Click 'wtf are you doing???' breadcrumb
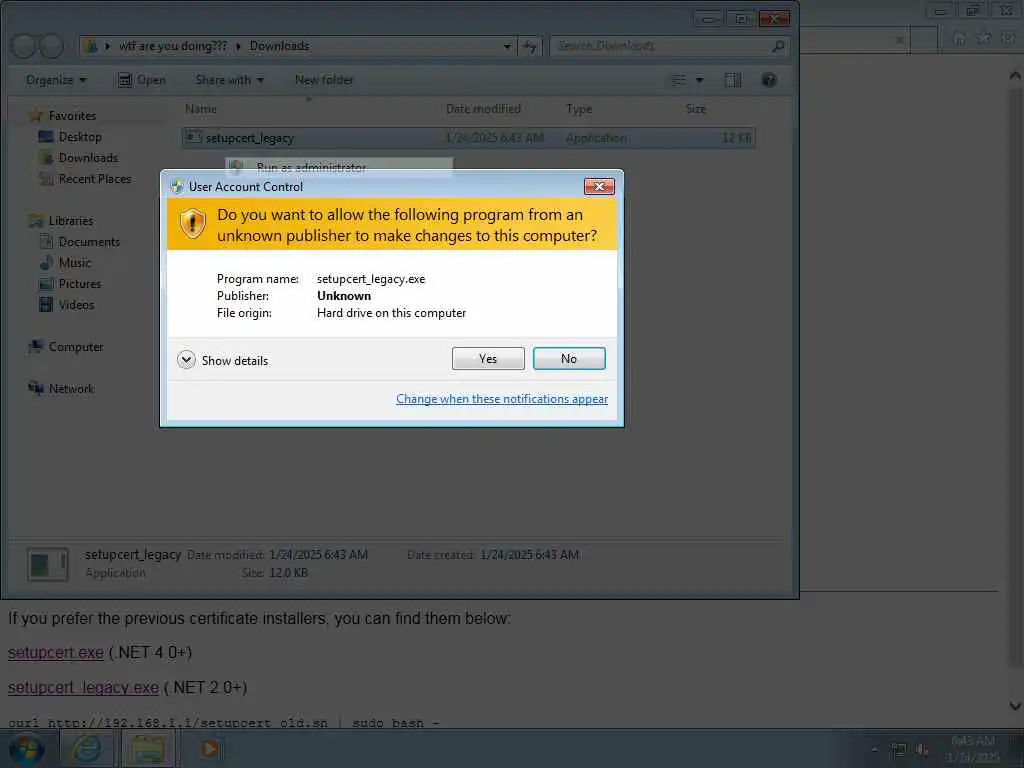The width and height of the screenshot is (1024, 768). 173,46
